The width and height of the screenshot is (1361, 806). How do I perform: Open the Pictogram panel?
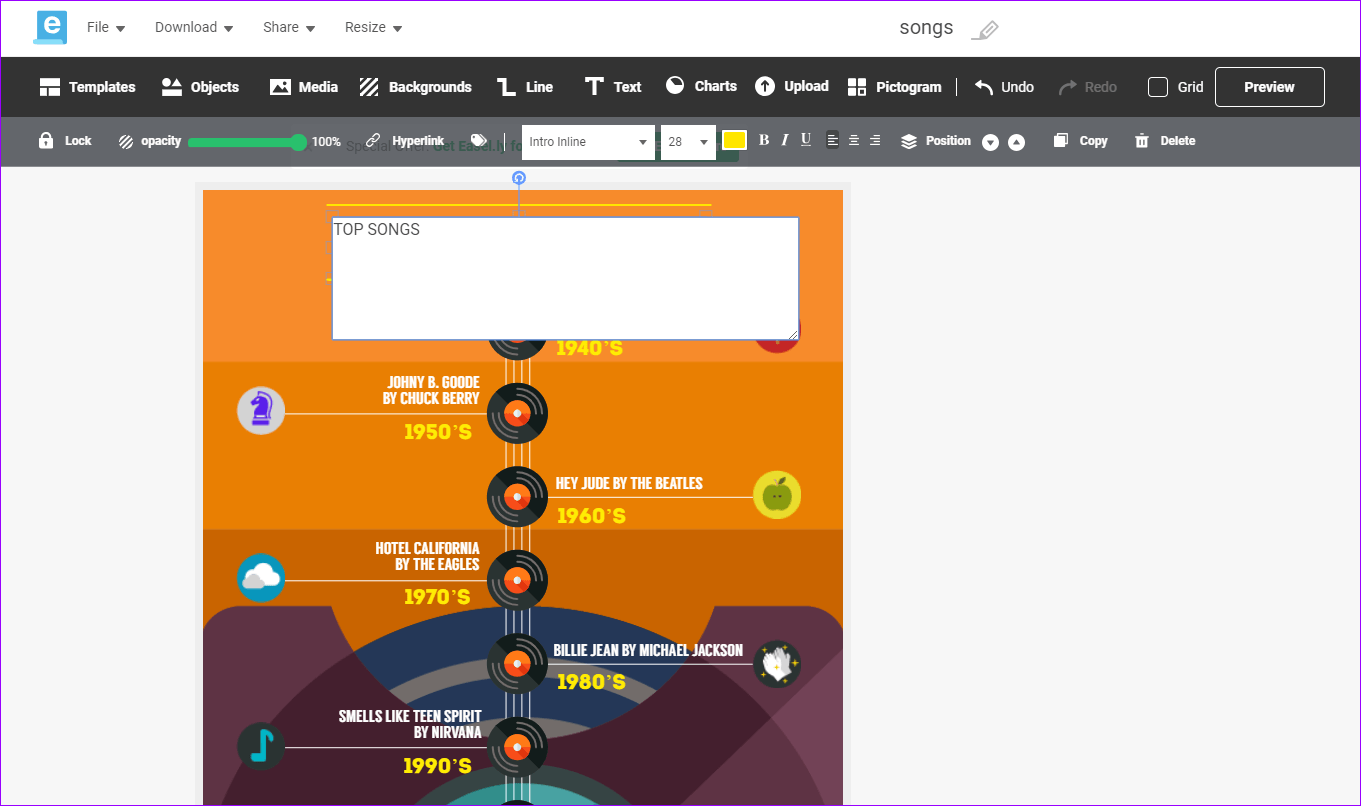pyautogui.click(x=894, y=87)
